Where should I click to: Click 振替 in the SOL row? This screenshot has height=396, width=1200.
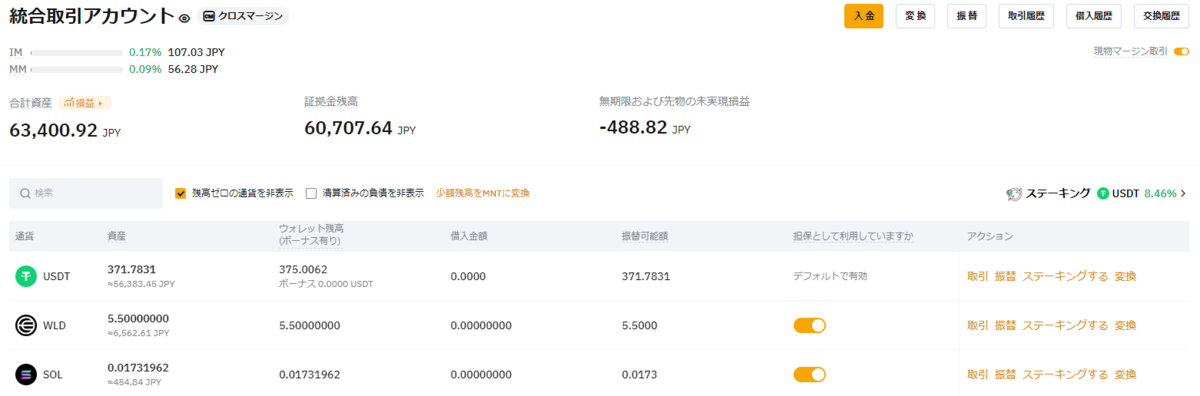pyautogui.click(x=1005, y=374)
